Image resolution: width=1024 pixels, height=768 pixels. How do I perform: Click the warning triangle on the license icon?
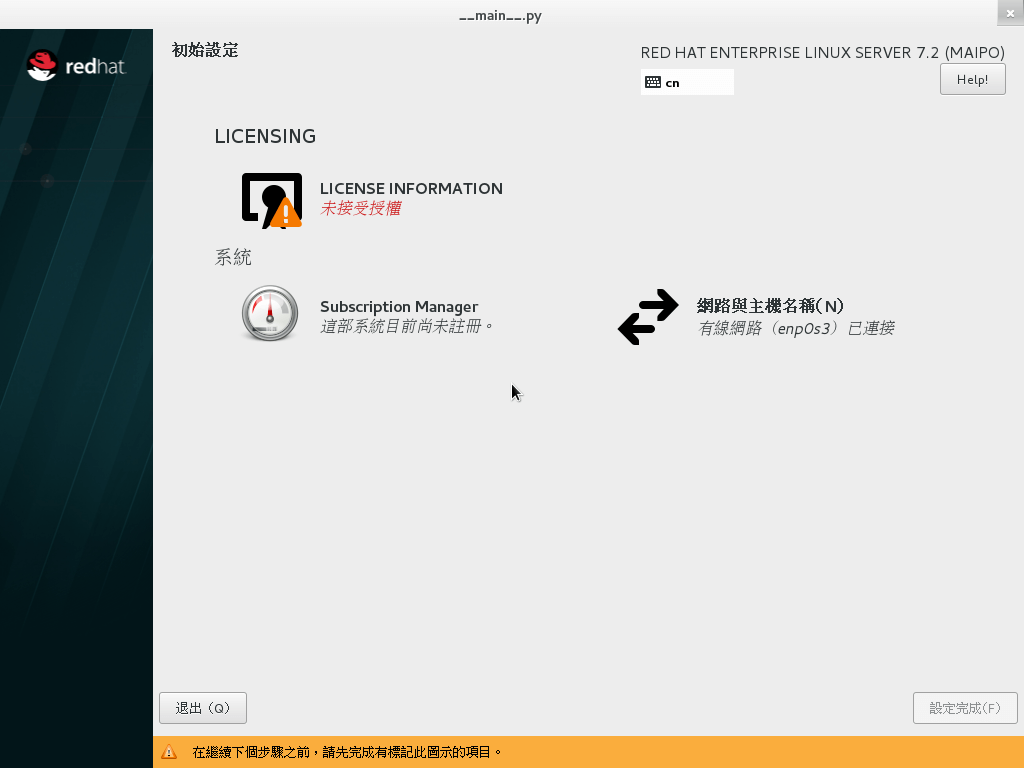[286, 212]
